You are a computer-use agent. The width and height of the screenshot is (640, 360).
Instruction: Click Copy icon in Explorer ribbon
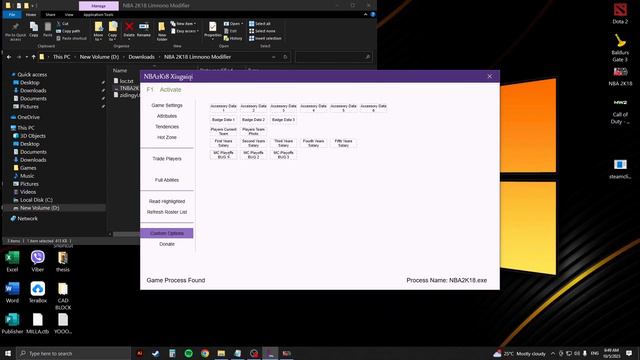pos(34,30)
